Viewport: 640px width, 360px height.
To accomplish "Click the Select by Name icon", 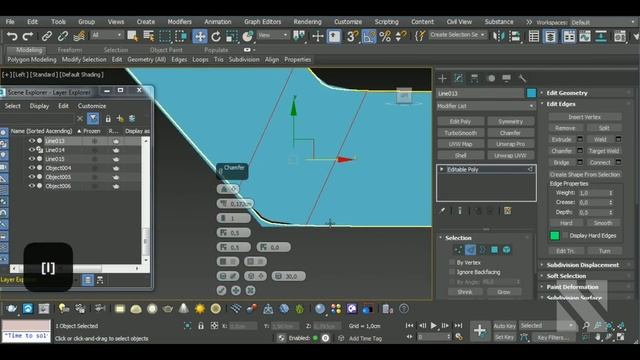I will (x=149, y=36).
